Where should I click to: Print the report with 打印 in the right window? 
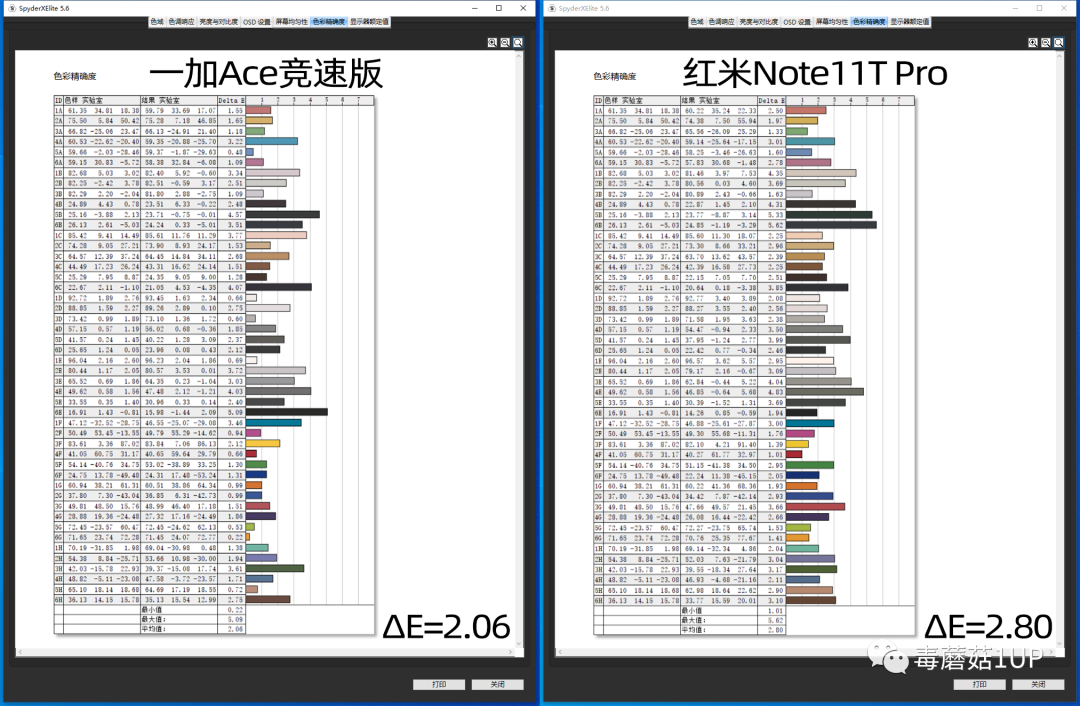(x=979, y=685)
